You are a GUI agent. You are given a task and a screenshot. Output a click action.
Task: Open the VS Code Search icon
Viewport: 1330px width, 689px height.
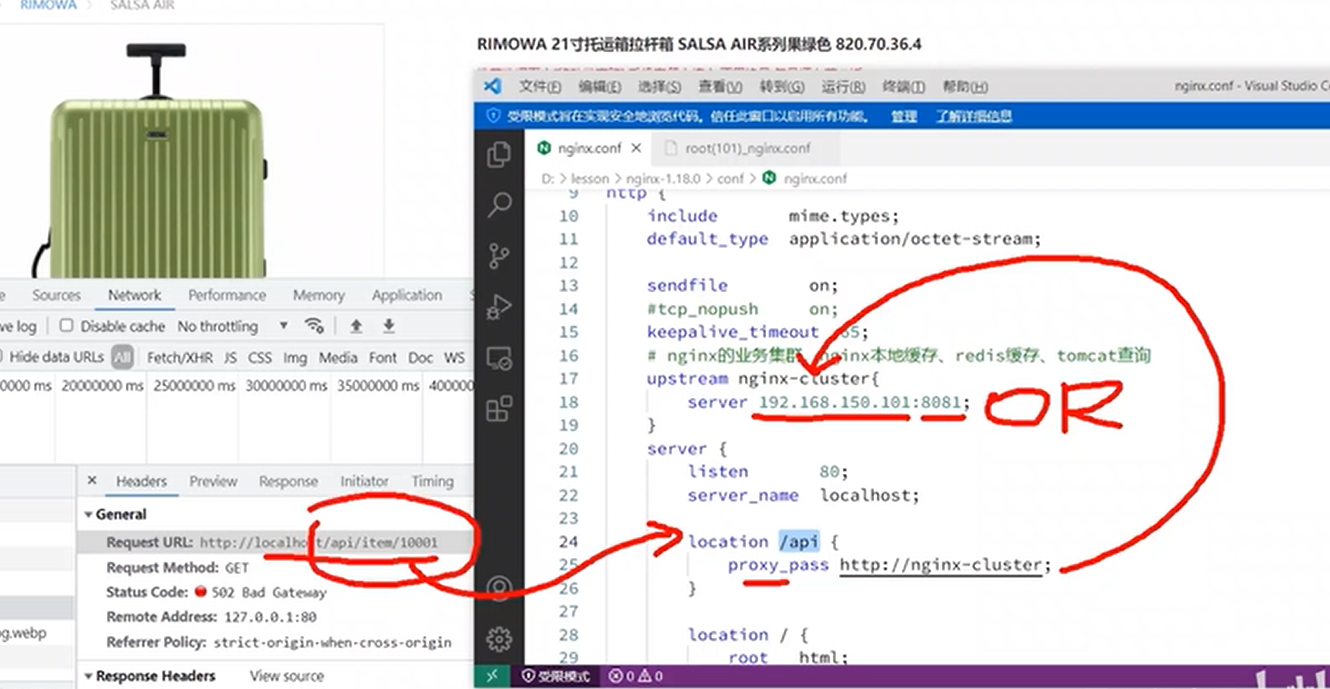coord(499,206)
